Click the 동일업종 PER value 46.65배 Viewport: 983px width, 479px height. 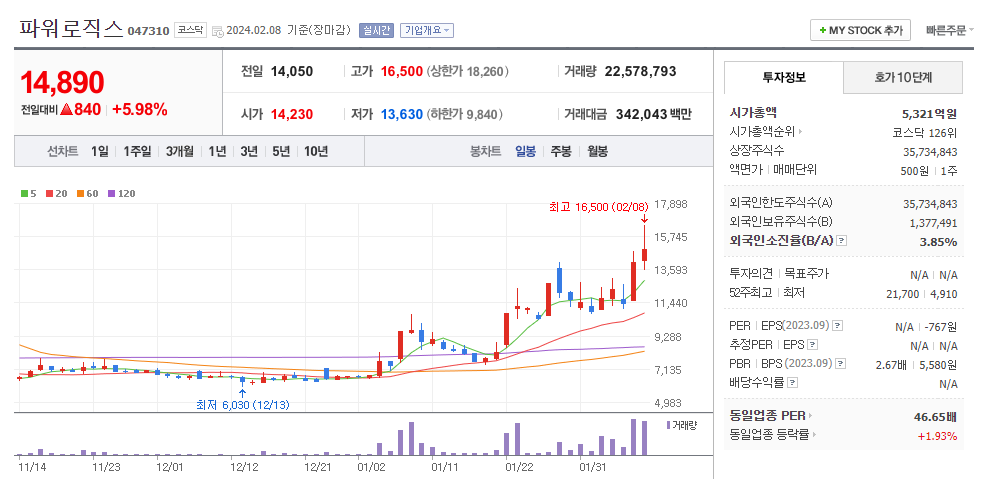[x=935, y=417]
